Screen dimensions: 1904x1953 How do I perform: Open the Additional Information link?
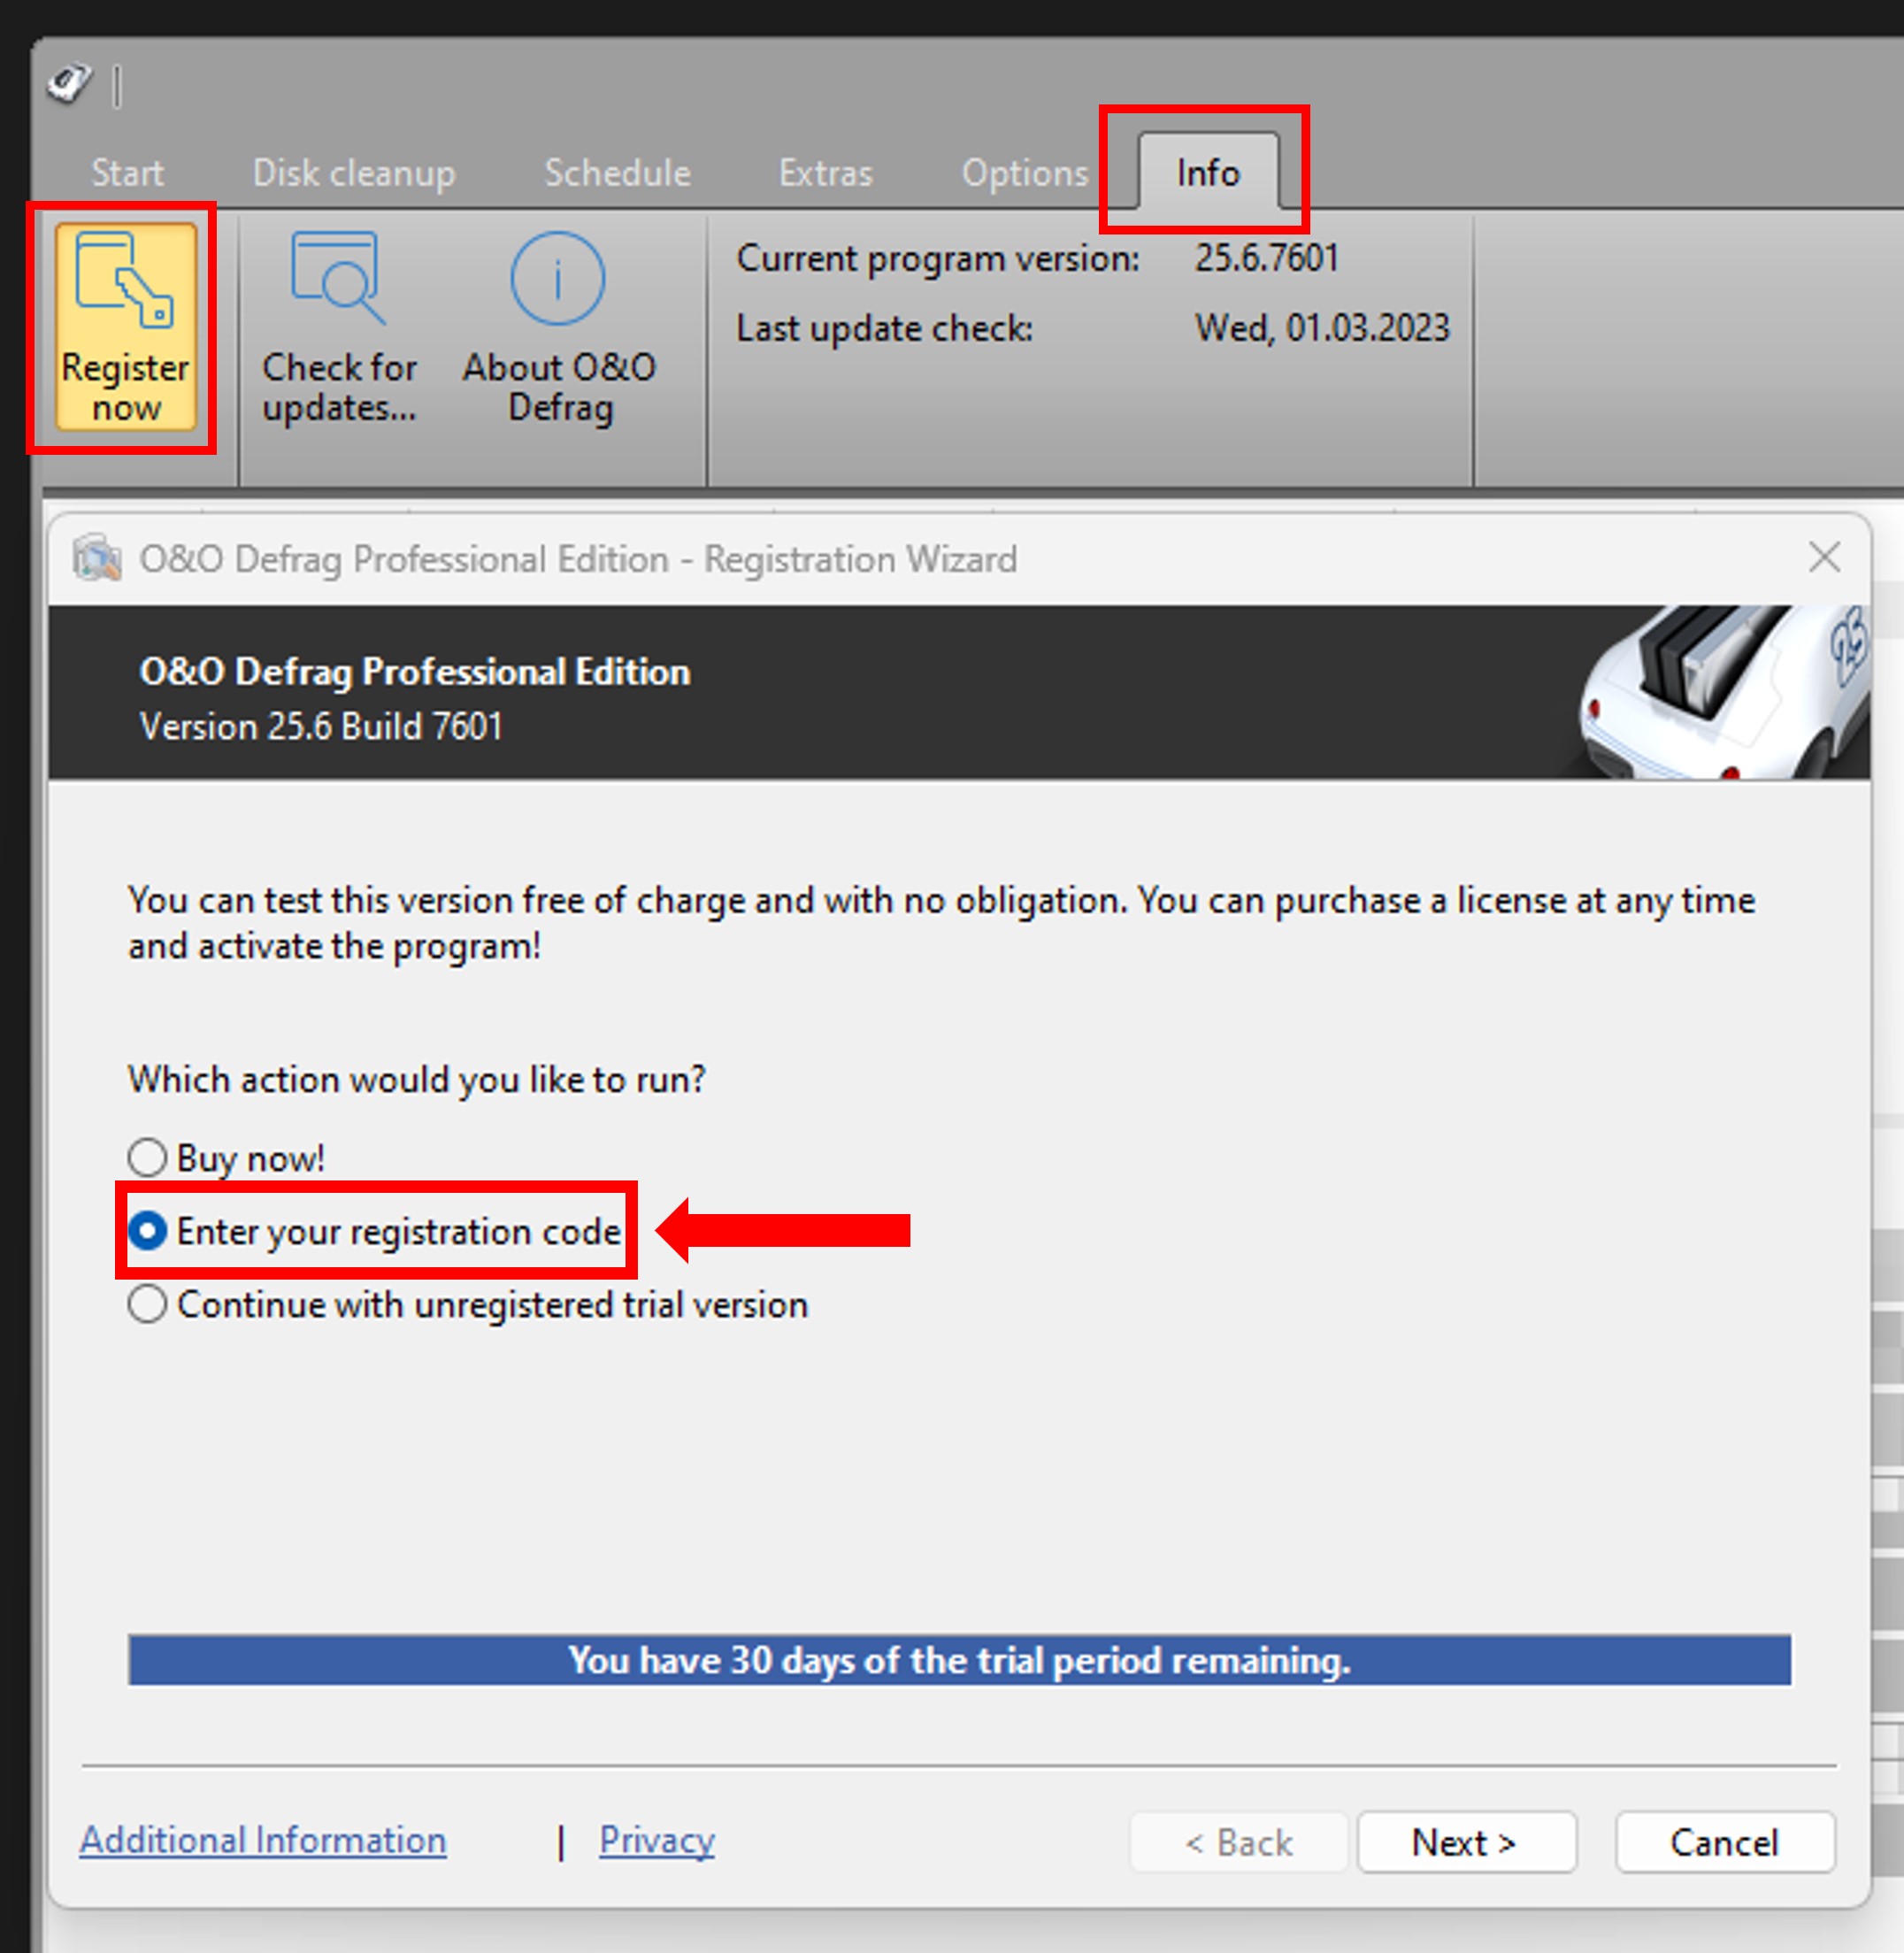coord(263,1840)
